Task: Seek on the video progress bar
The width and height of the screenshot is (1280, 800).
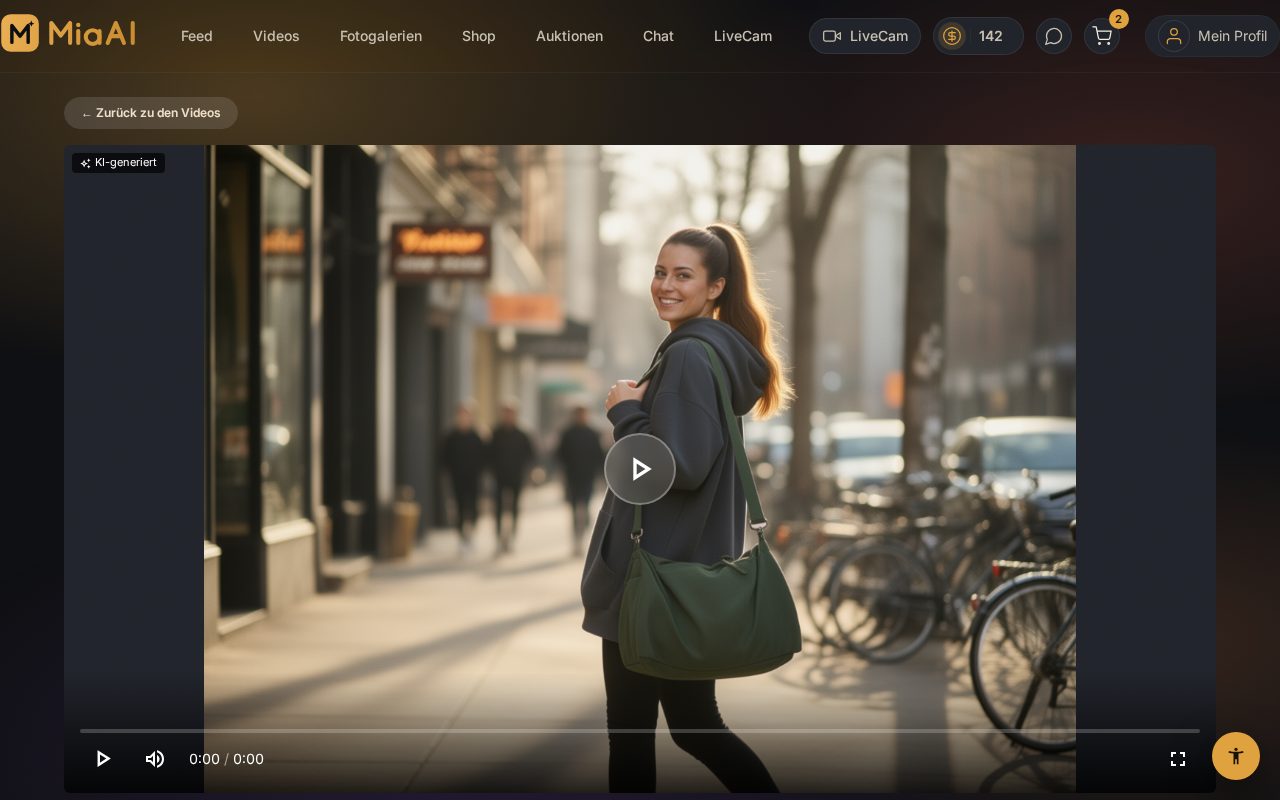Action: [640, 731]
